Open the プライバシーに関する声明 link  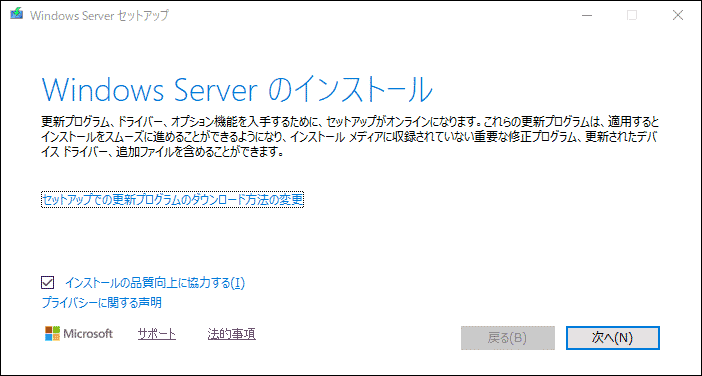[x=102, y=303]
